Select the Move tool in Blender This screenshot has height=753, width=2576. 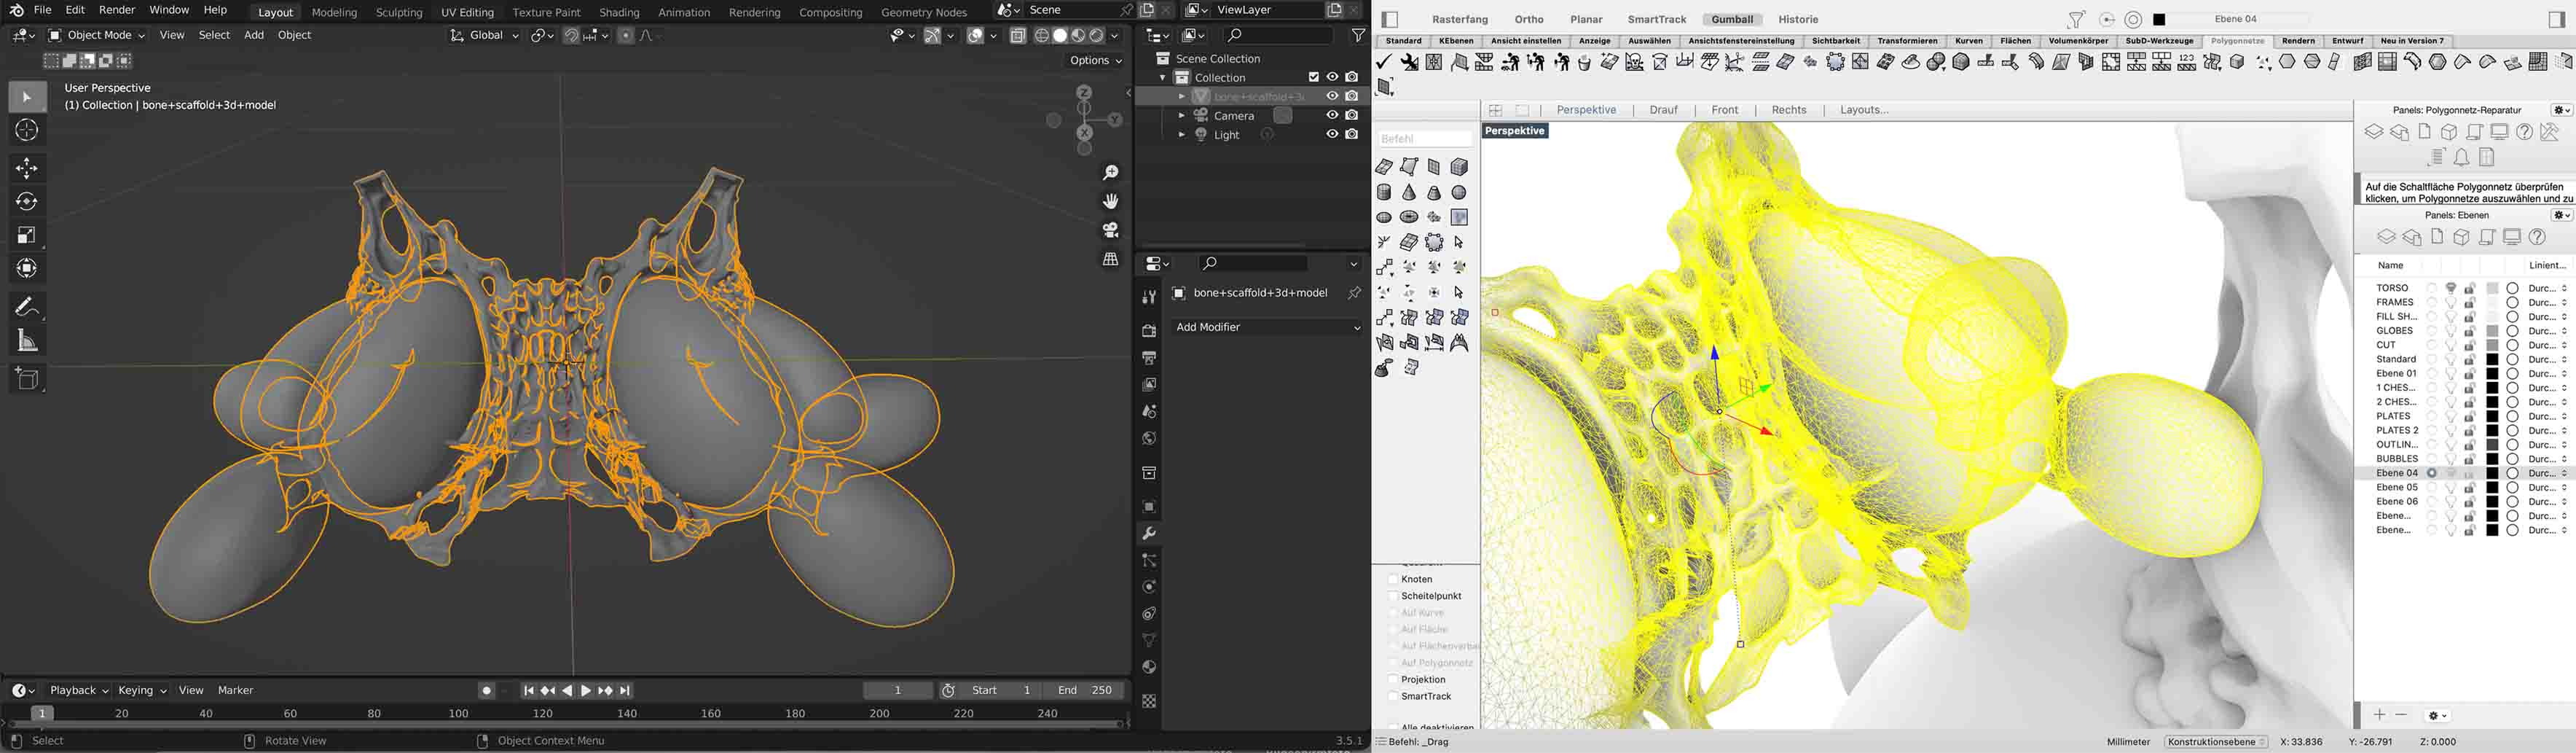[x=27, y=168]
